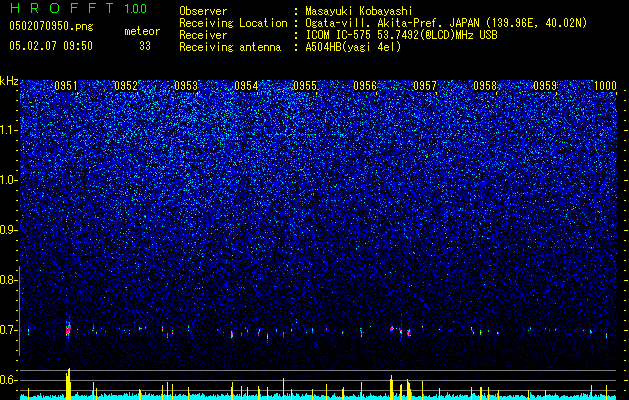The width and height of the screenshot is (629, 400).
Task: Click the 0951 time marker
Action: point(66,86)
